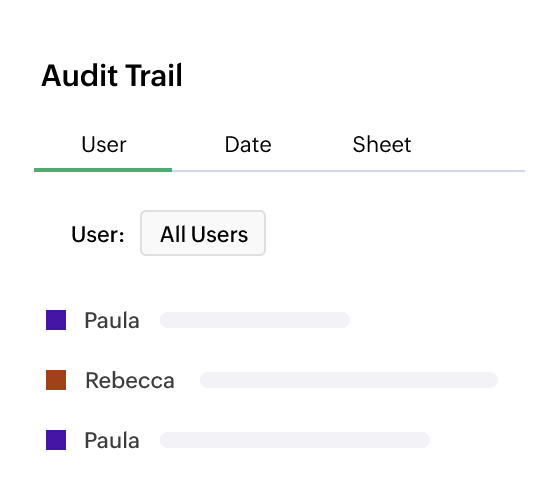Select the Rebecca user name
Image resolution: width=560 pixels, height=500 pixels.
tap(130, 380)
